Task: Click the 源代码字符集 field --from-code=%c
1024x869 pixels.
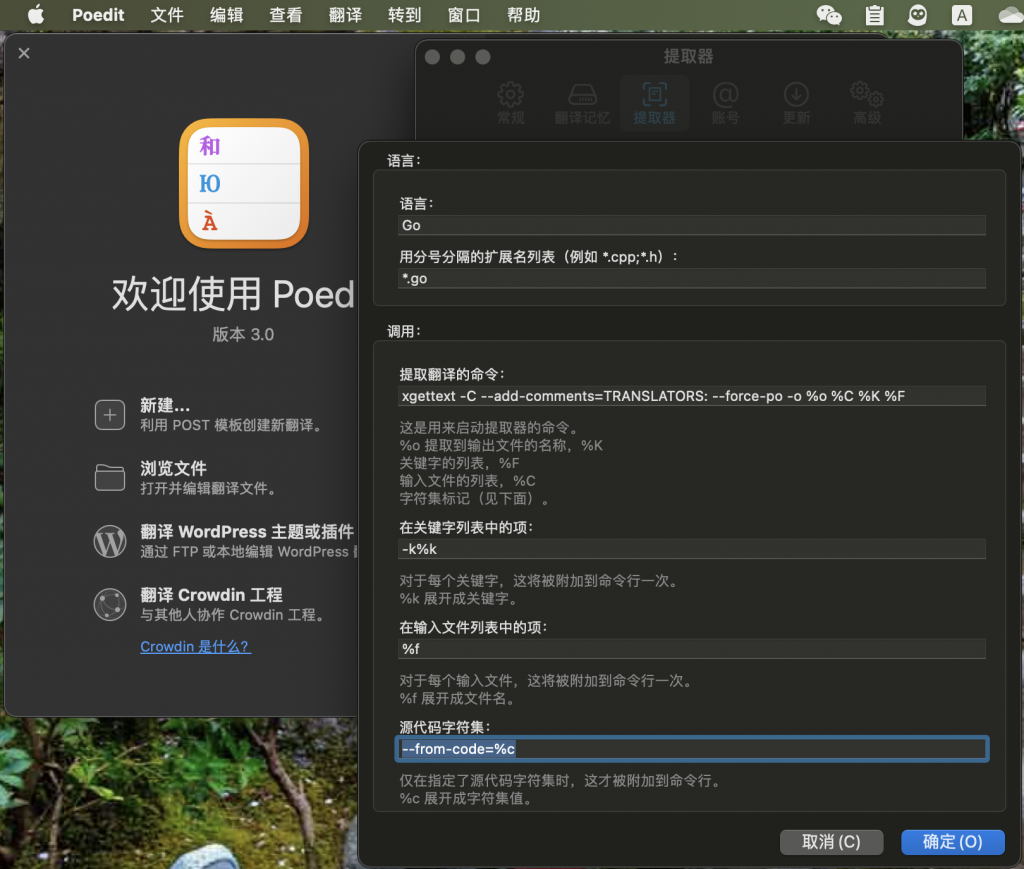Action: pyautogui.click(x=692, y=749)
